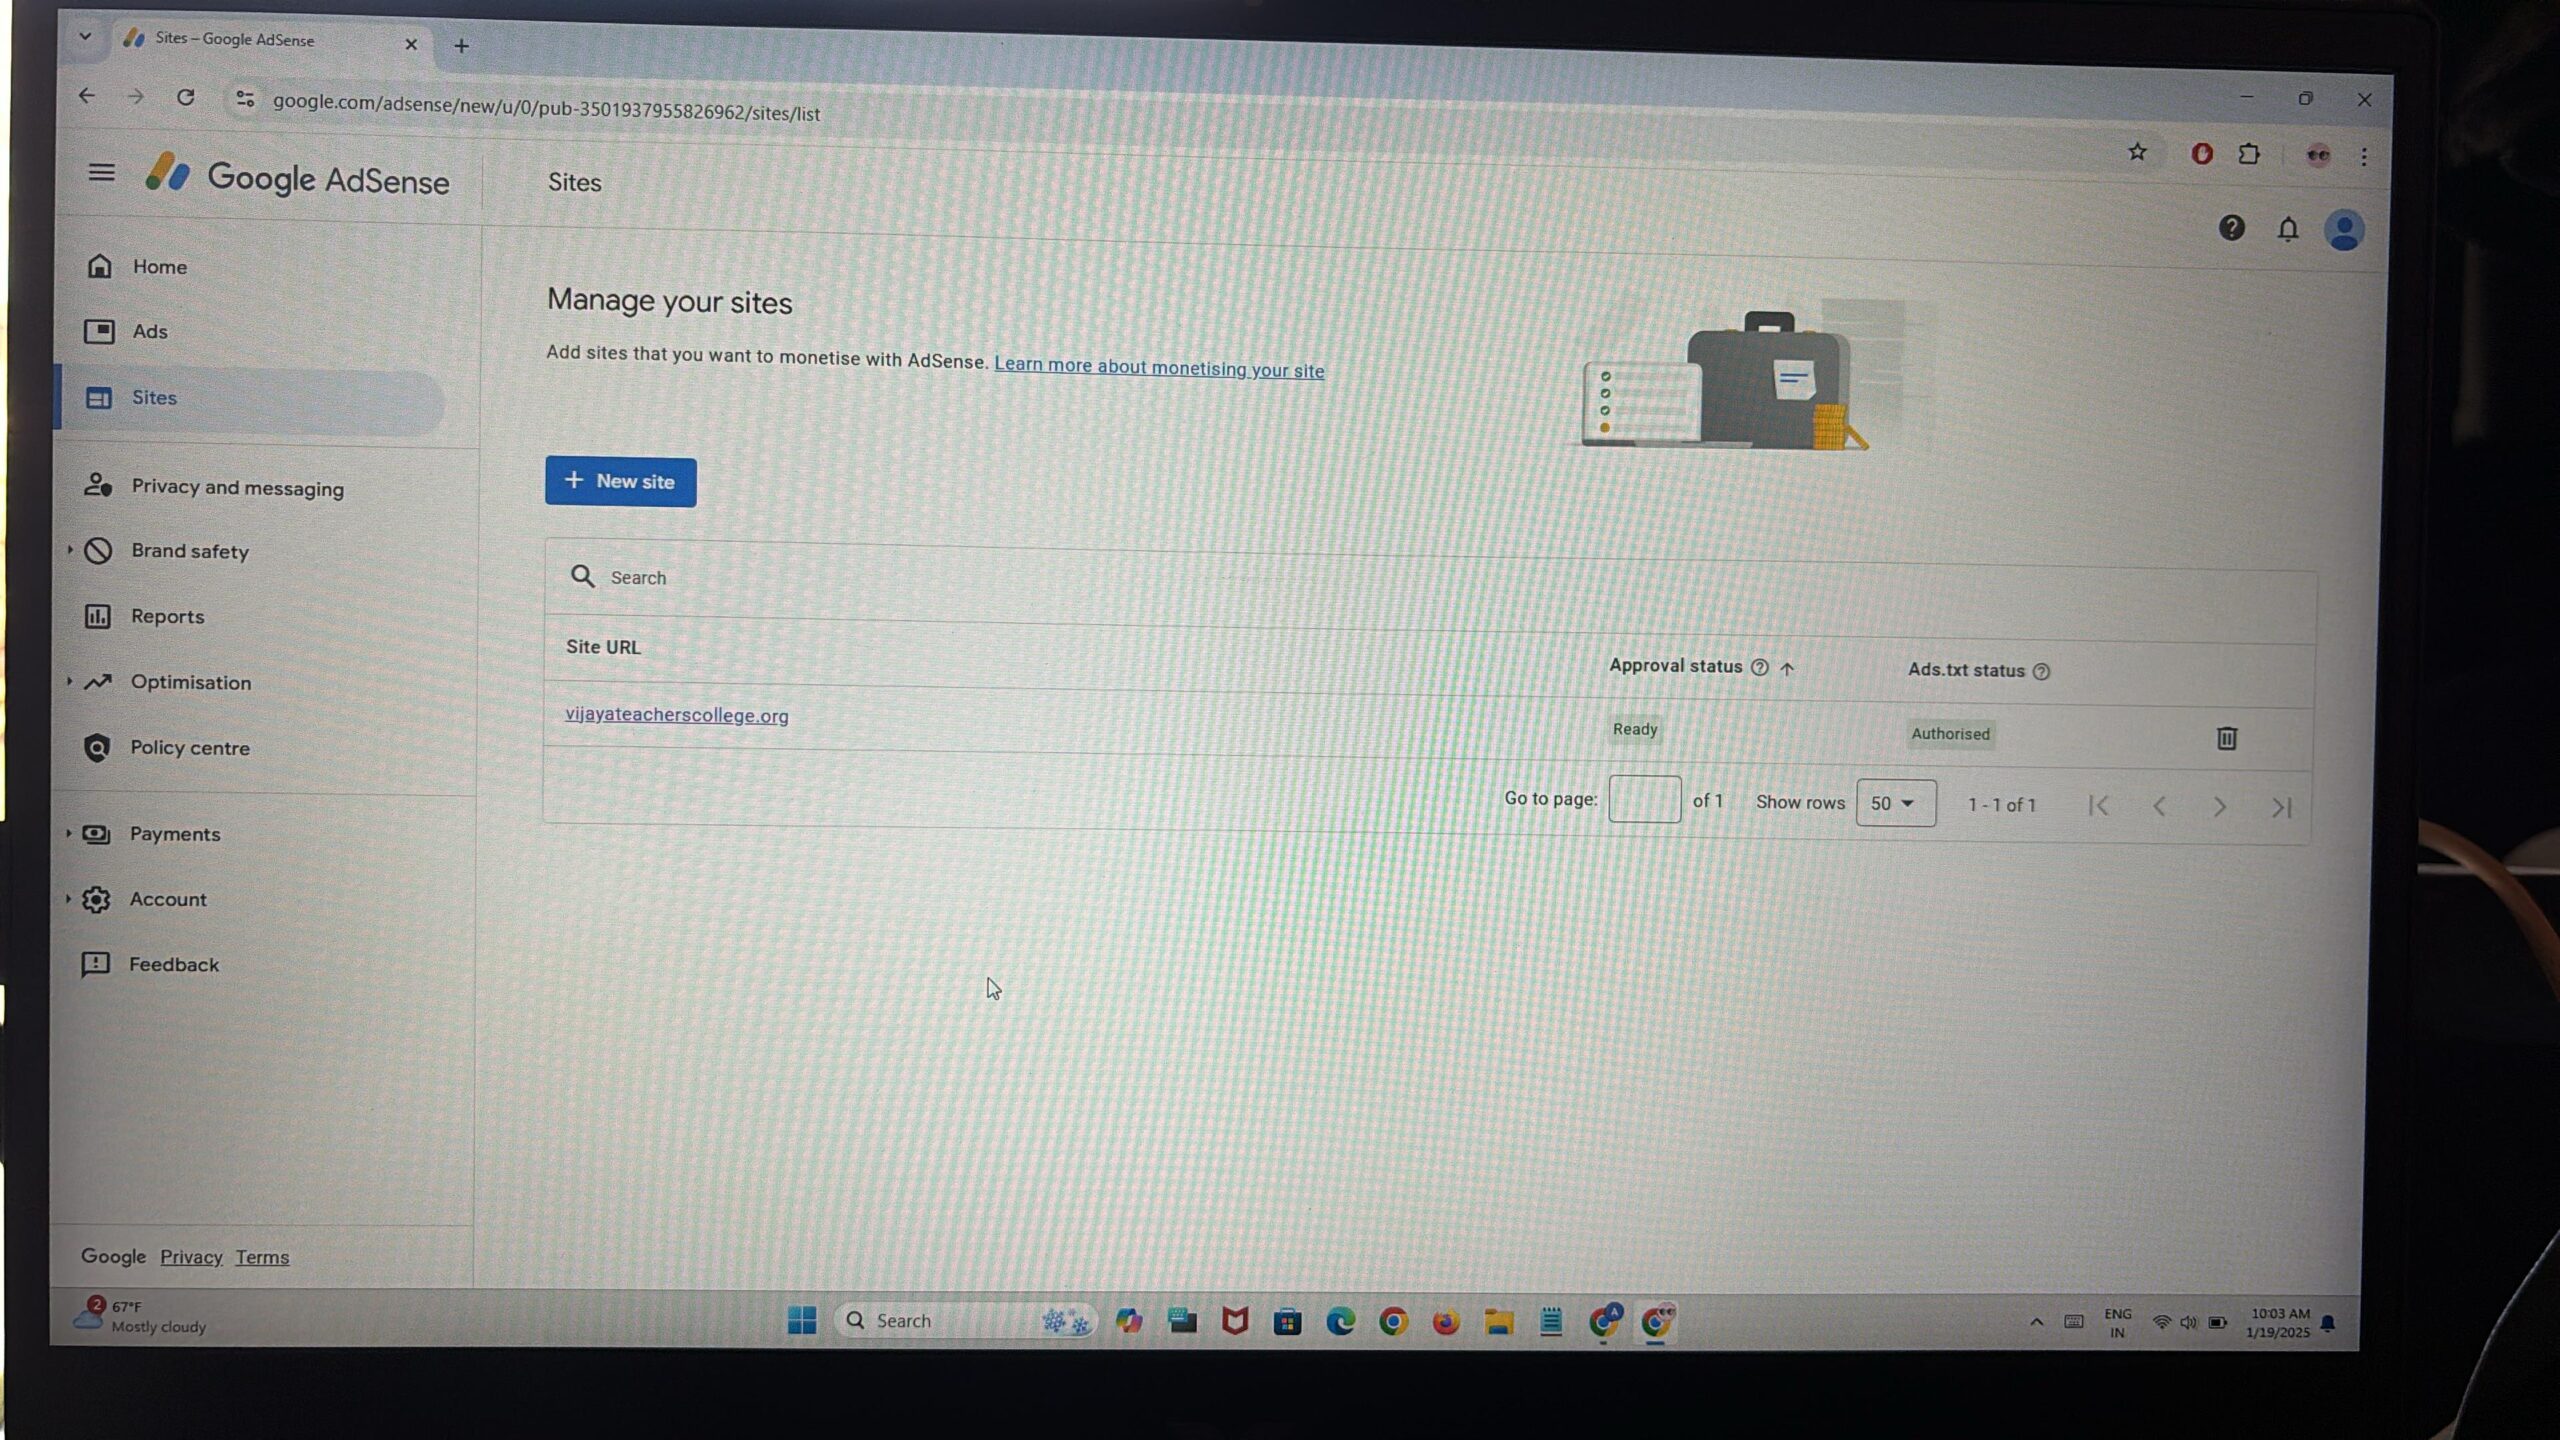Click the red Opera-style extension icon
Viewport: 2560px width, 1440px height.
(2201, 153)
